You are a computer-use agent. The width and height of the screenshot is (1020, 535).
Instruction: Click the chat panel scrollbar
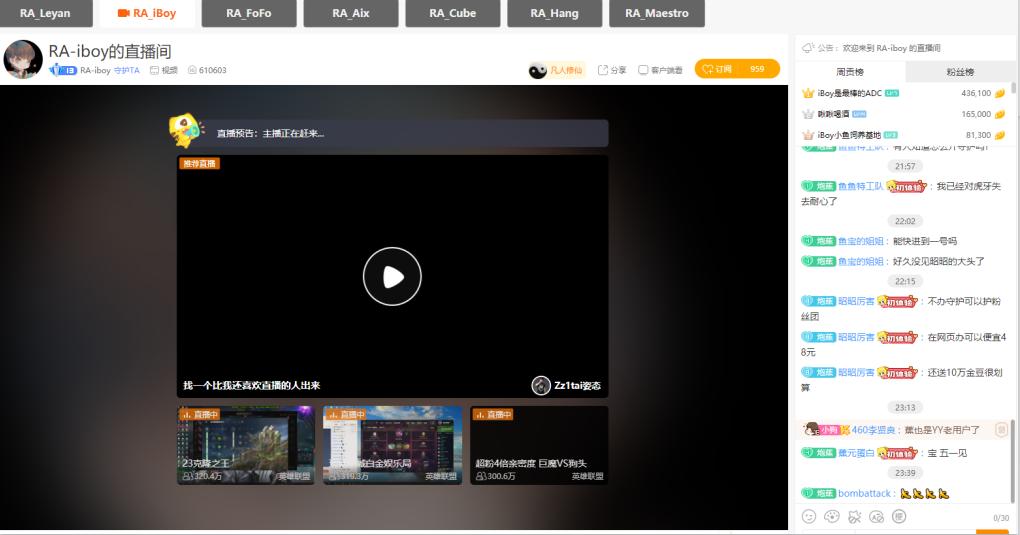click(x=1013, y=460)
